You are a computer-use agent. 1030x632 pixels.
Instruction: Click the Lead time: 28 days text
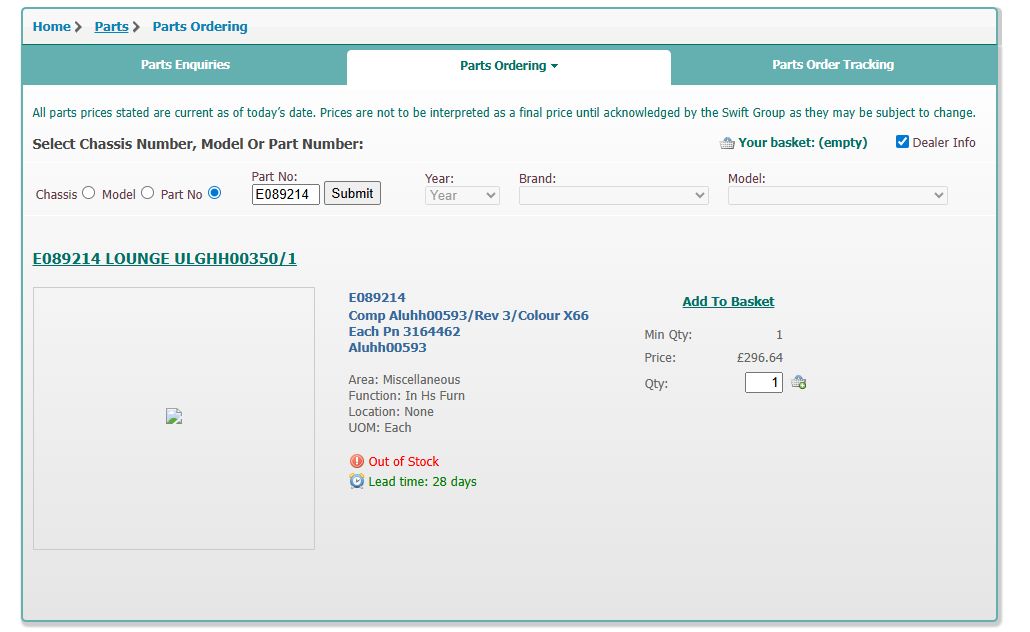[x=422, y=482]
